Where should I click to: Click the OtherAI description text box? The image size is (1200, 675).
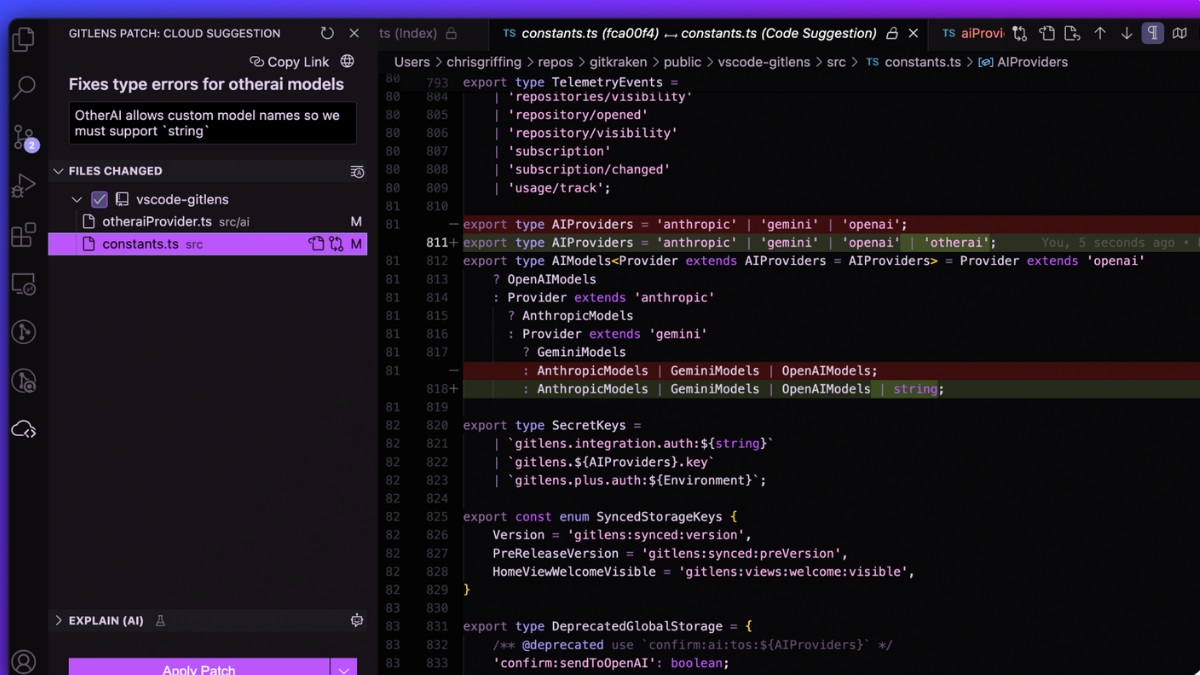213,123
